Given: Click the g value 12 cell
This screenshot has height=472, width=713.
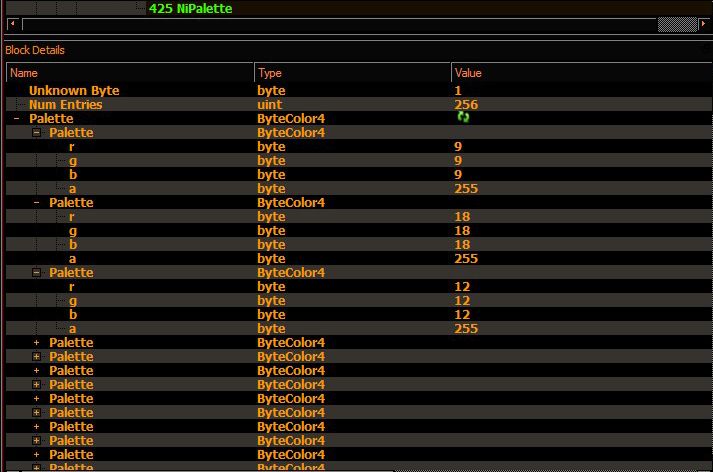Looking at the screenshot, I should 462,301.
